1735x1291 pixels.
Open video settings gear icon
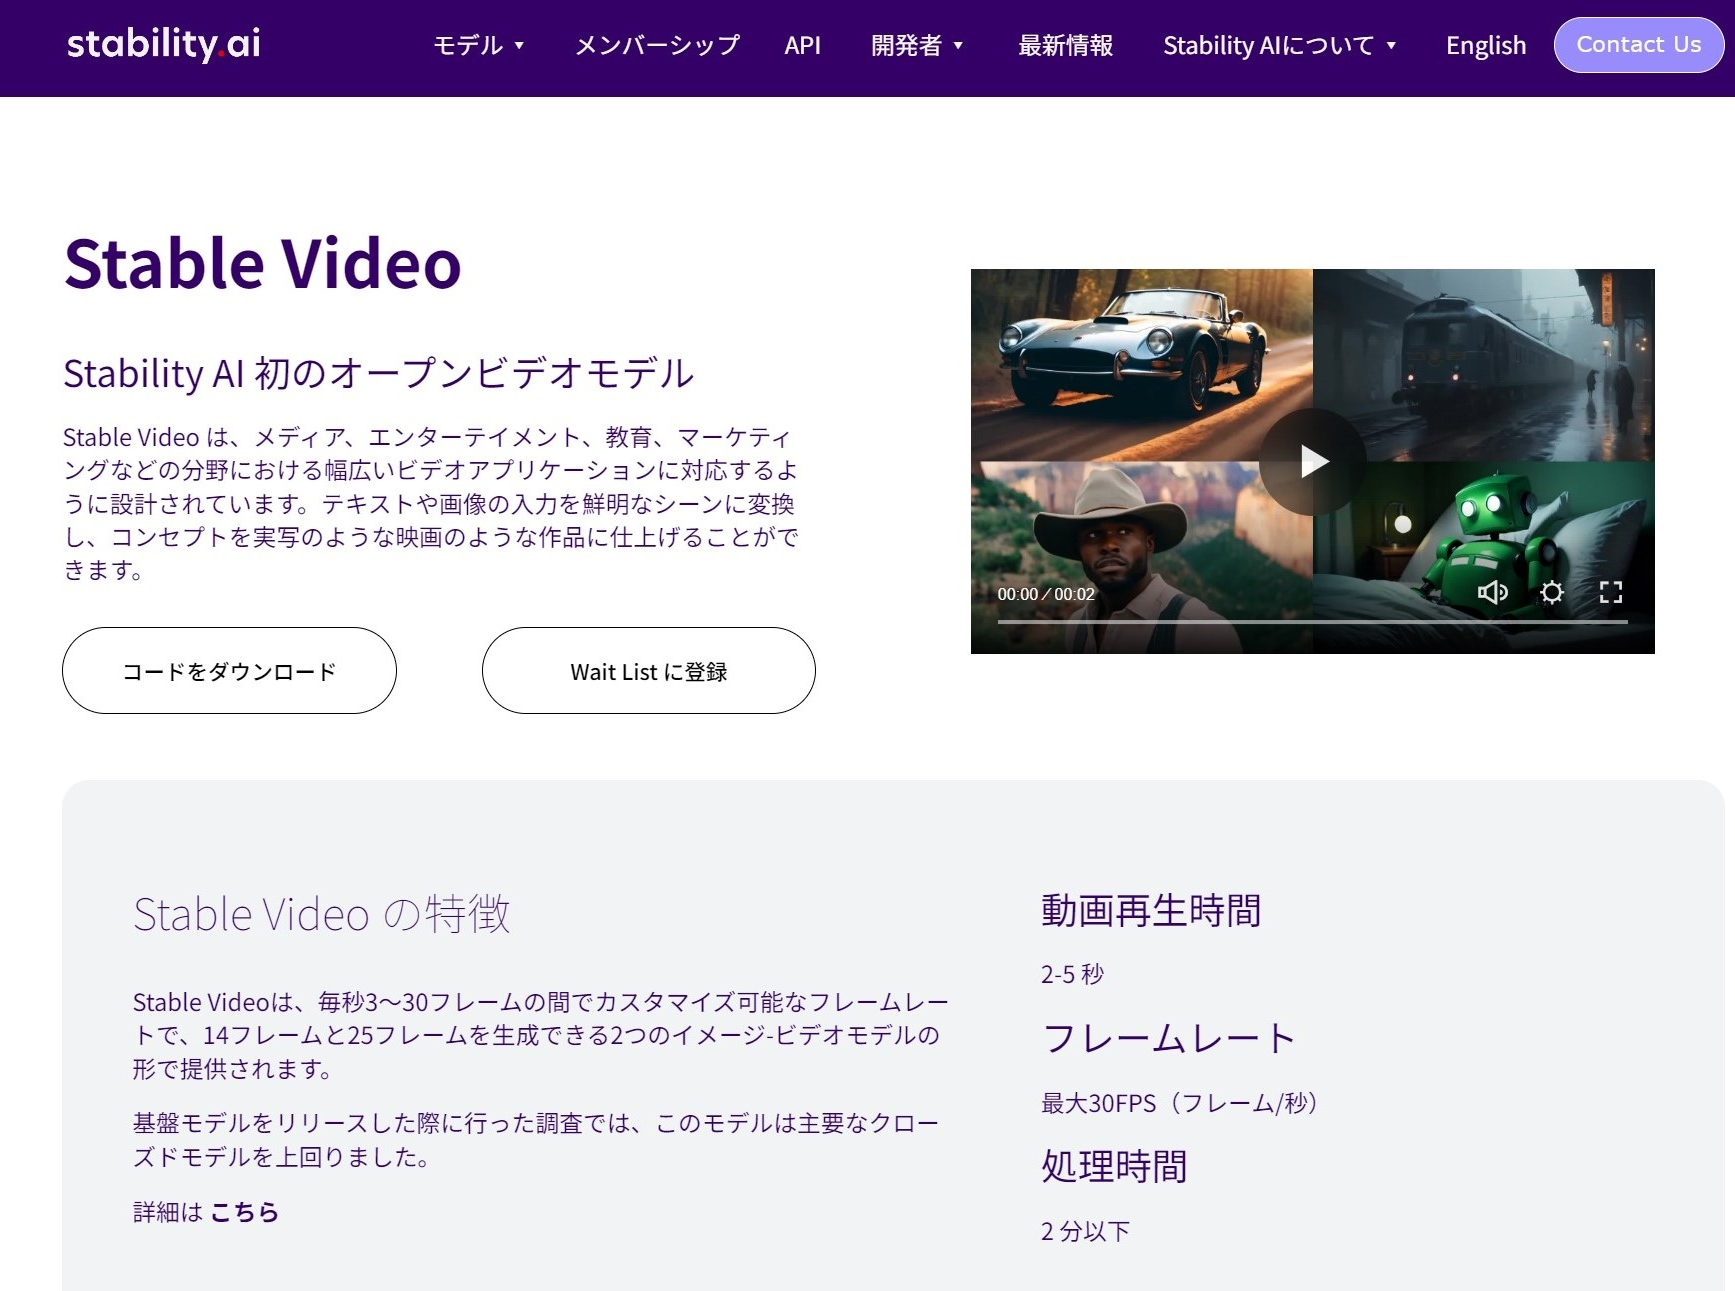pyautogui.click(x=1551, y=593)
